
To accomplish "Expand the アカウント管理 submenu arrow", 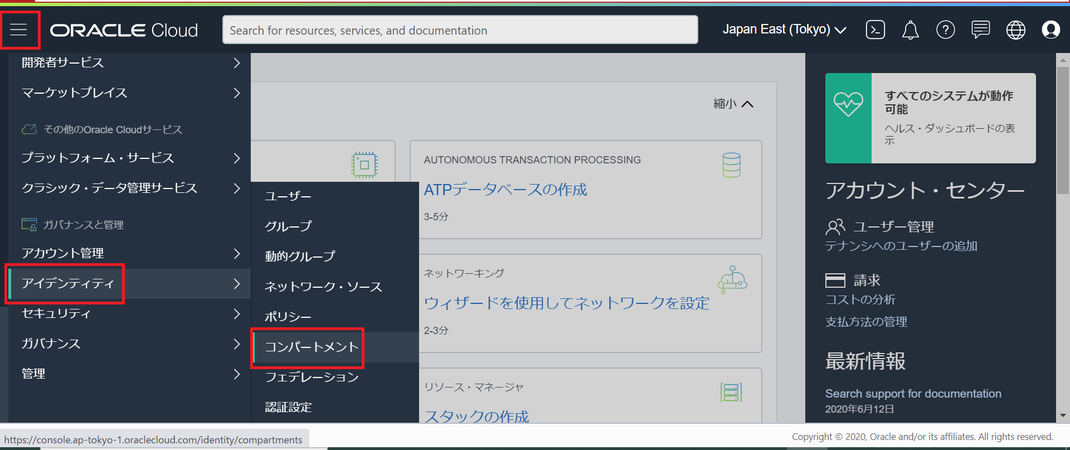I will (236, 253).
